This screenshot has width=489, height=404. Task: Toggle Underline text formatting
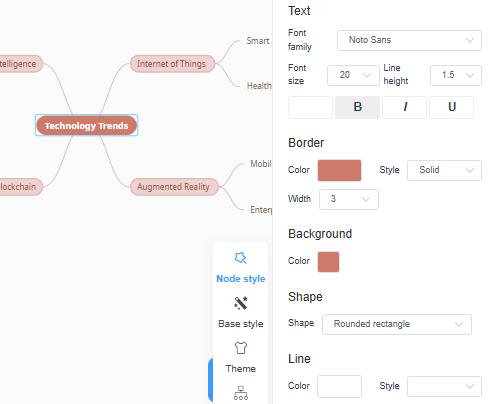pos(452,107)
